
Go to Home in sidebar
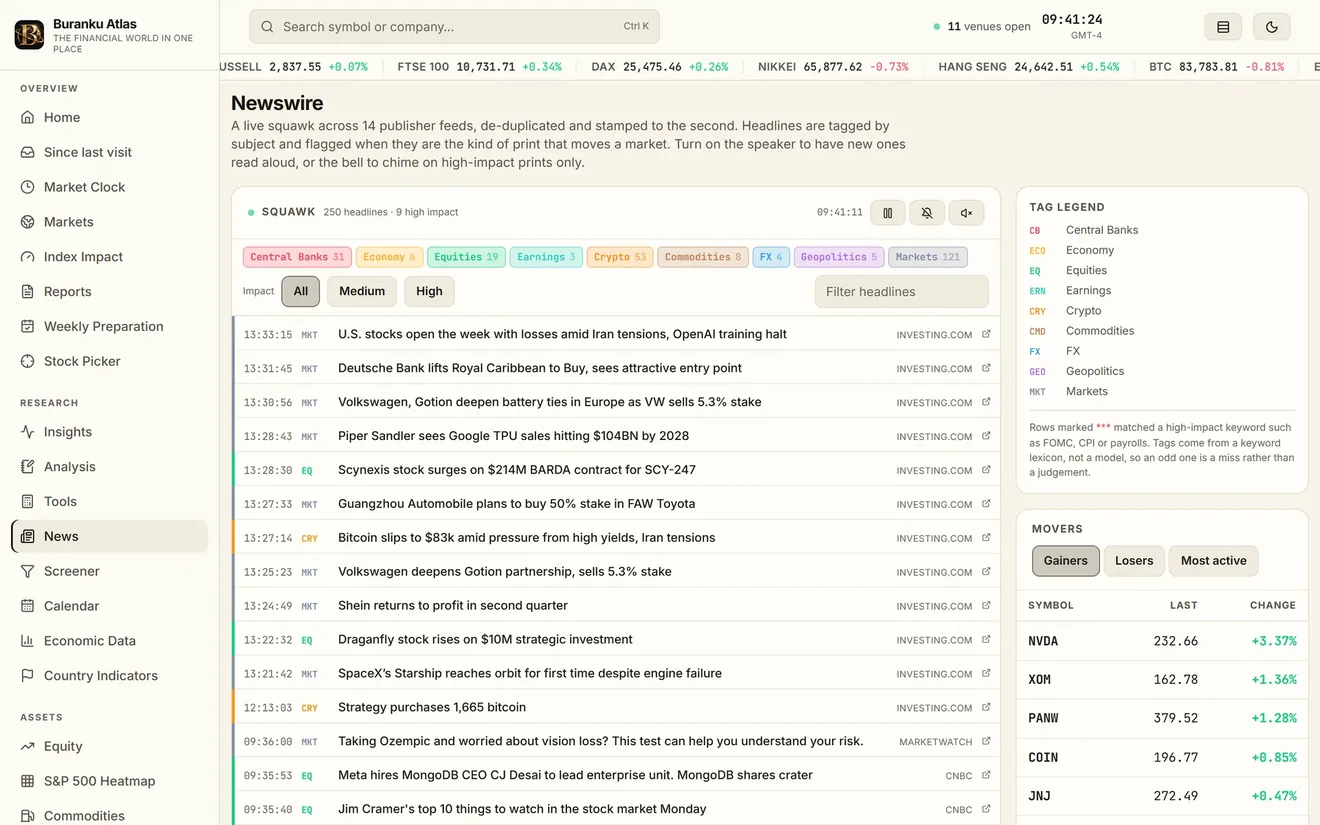[109, 117]
